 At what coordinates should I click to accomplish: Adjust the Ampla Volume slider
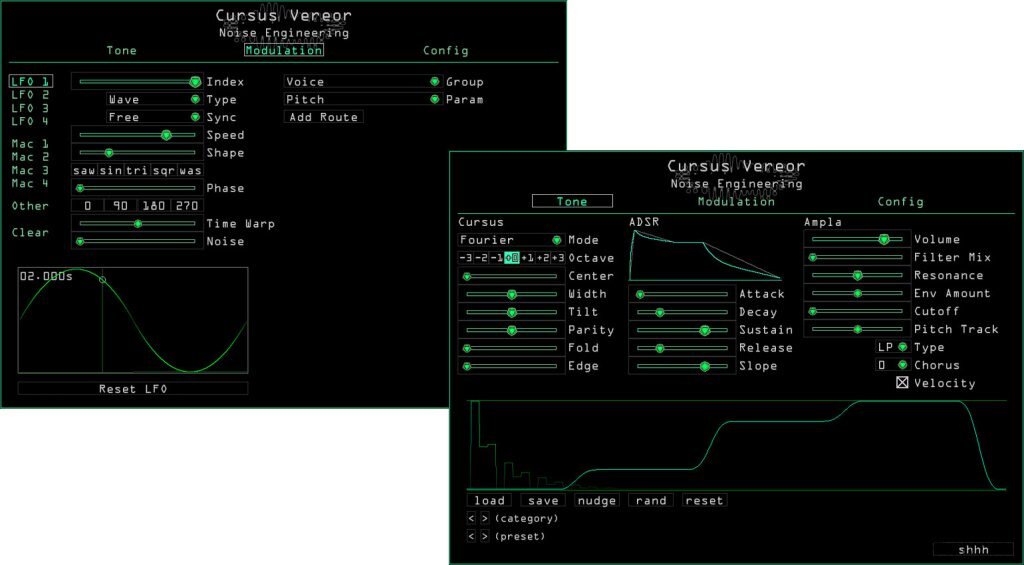click(857, 240)
